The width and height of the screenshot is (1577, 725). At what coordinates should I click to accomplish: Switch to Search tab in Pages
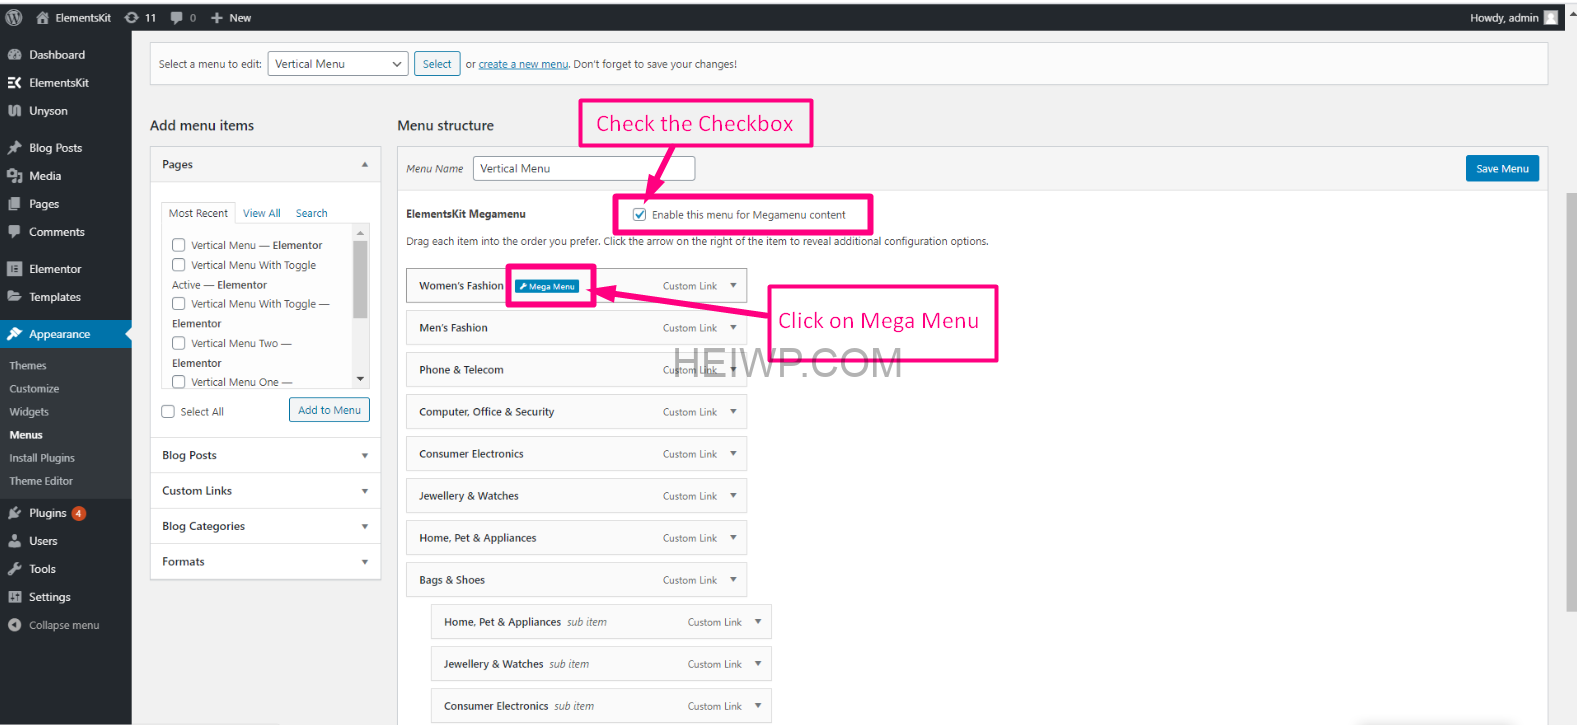tap(312, 213)
